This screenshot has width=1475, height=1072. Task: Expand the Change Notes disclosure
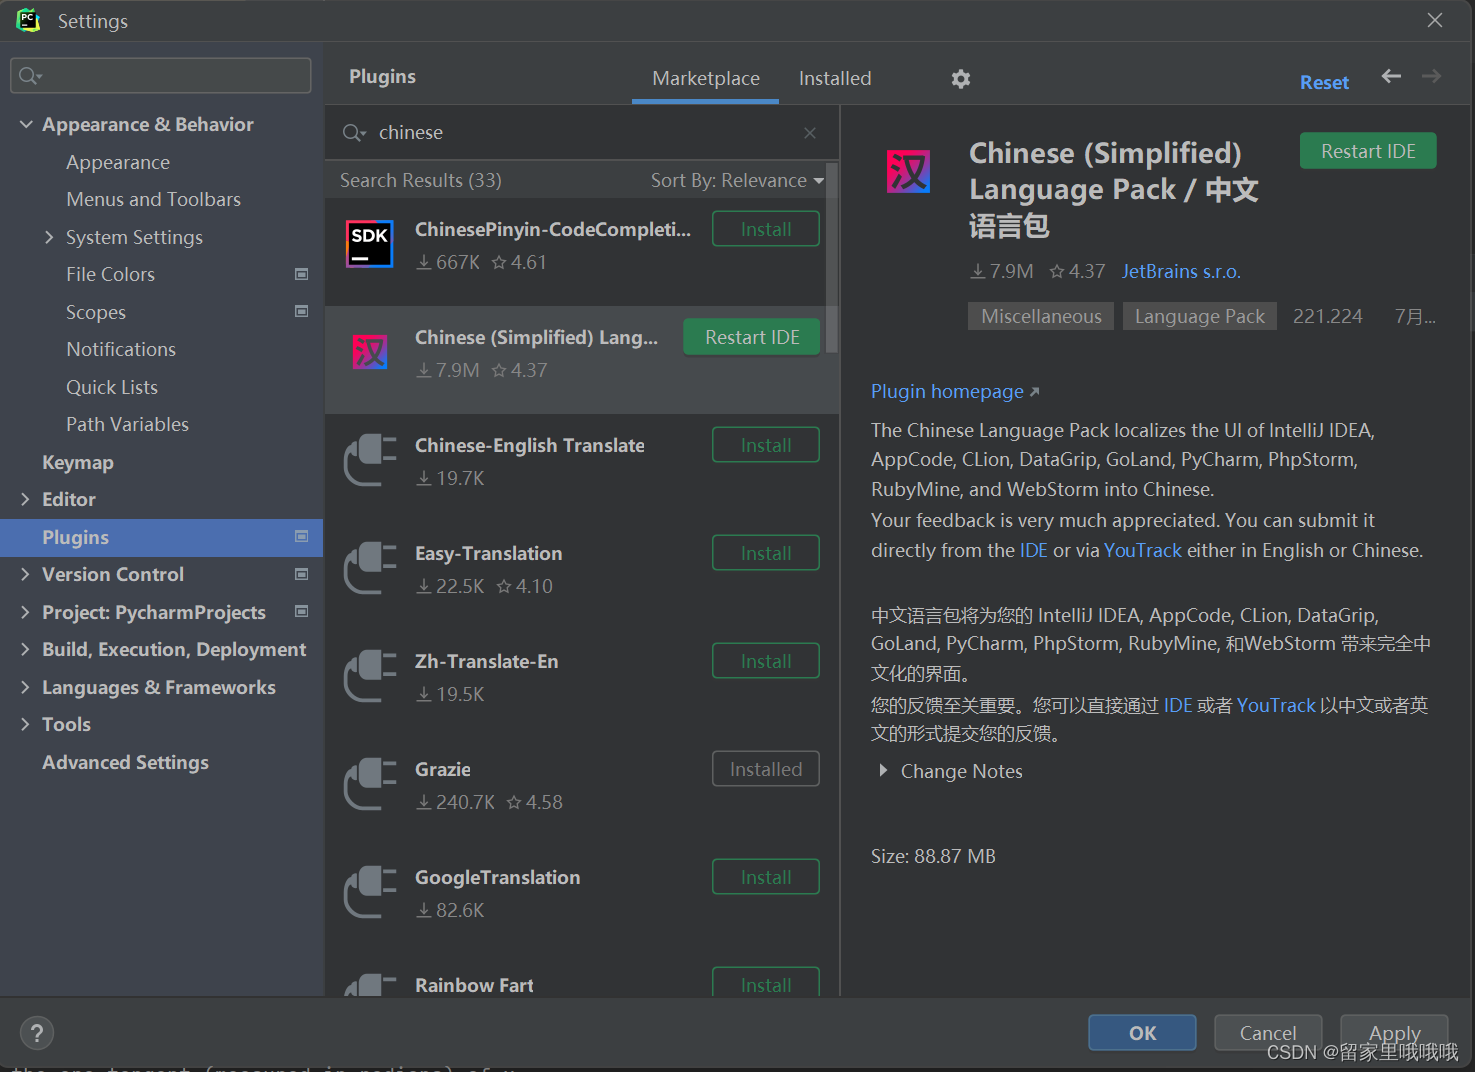click(x=883, y=771)
